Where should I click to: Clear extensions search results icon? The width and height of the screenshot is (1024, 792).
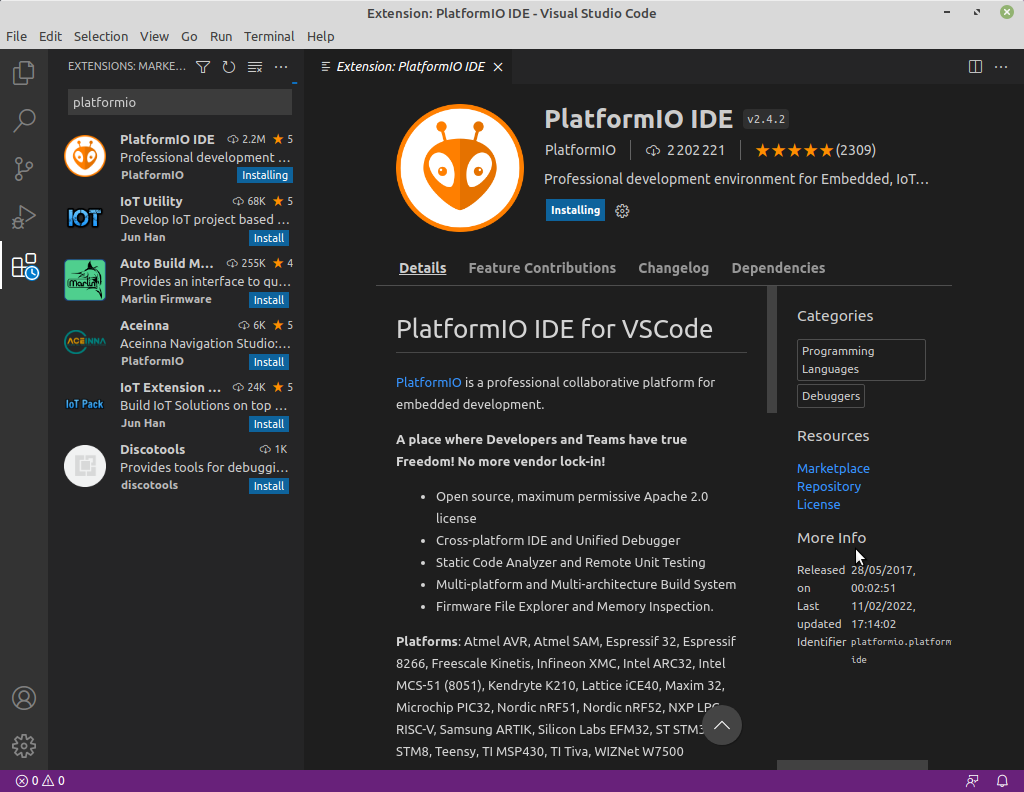click(255, 67)
